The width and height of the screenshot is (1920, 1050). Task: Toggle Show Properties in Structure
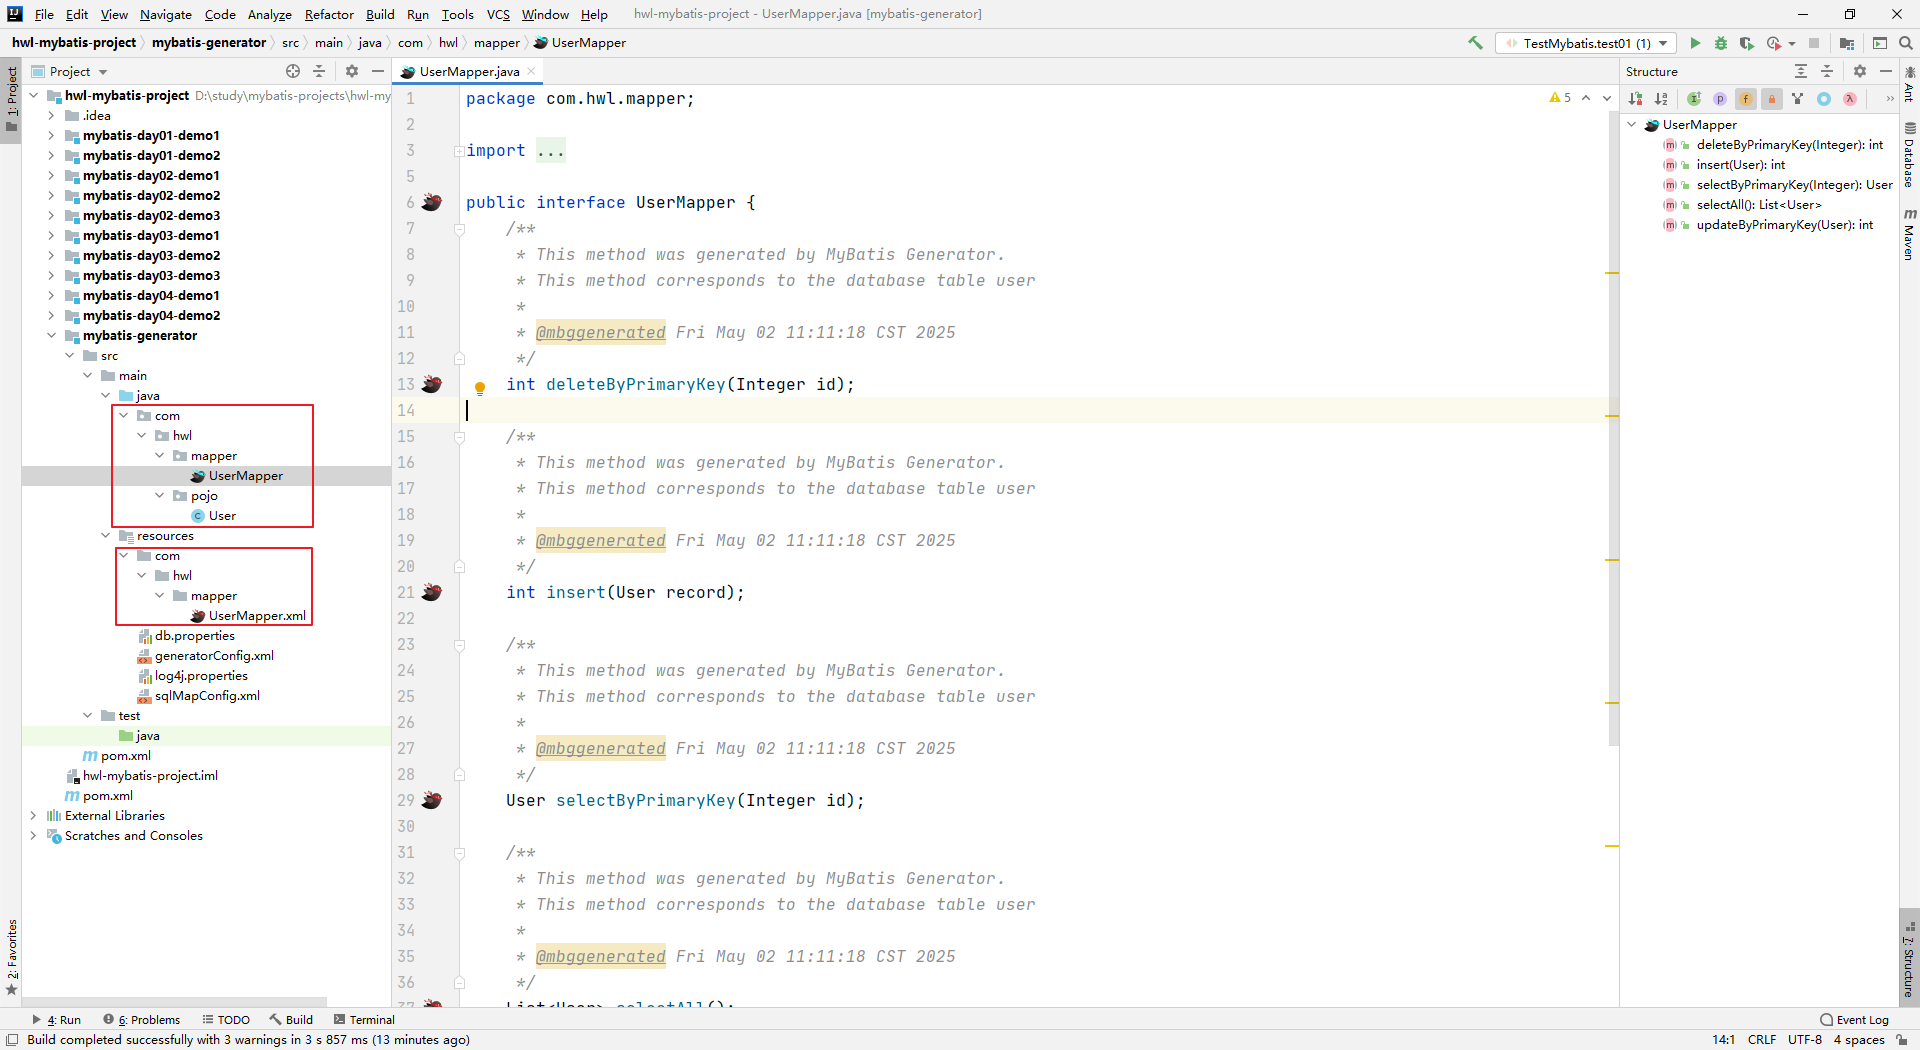tap(1720, 99)
